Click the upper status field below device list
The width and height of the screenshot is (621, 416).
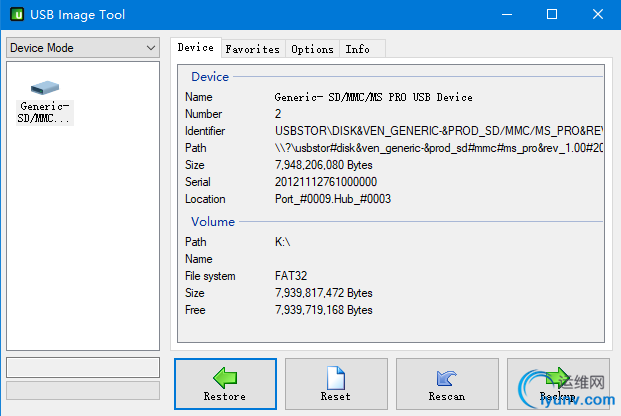tap(83, 367)
